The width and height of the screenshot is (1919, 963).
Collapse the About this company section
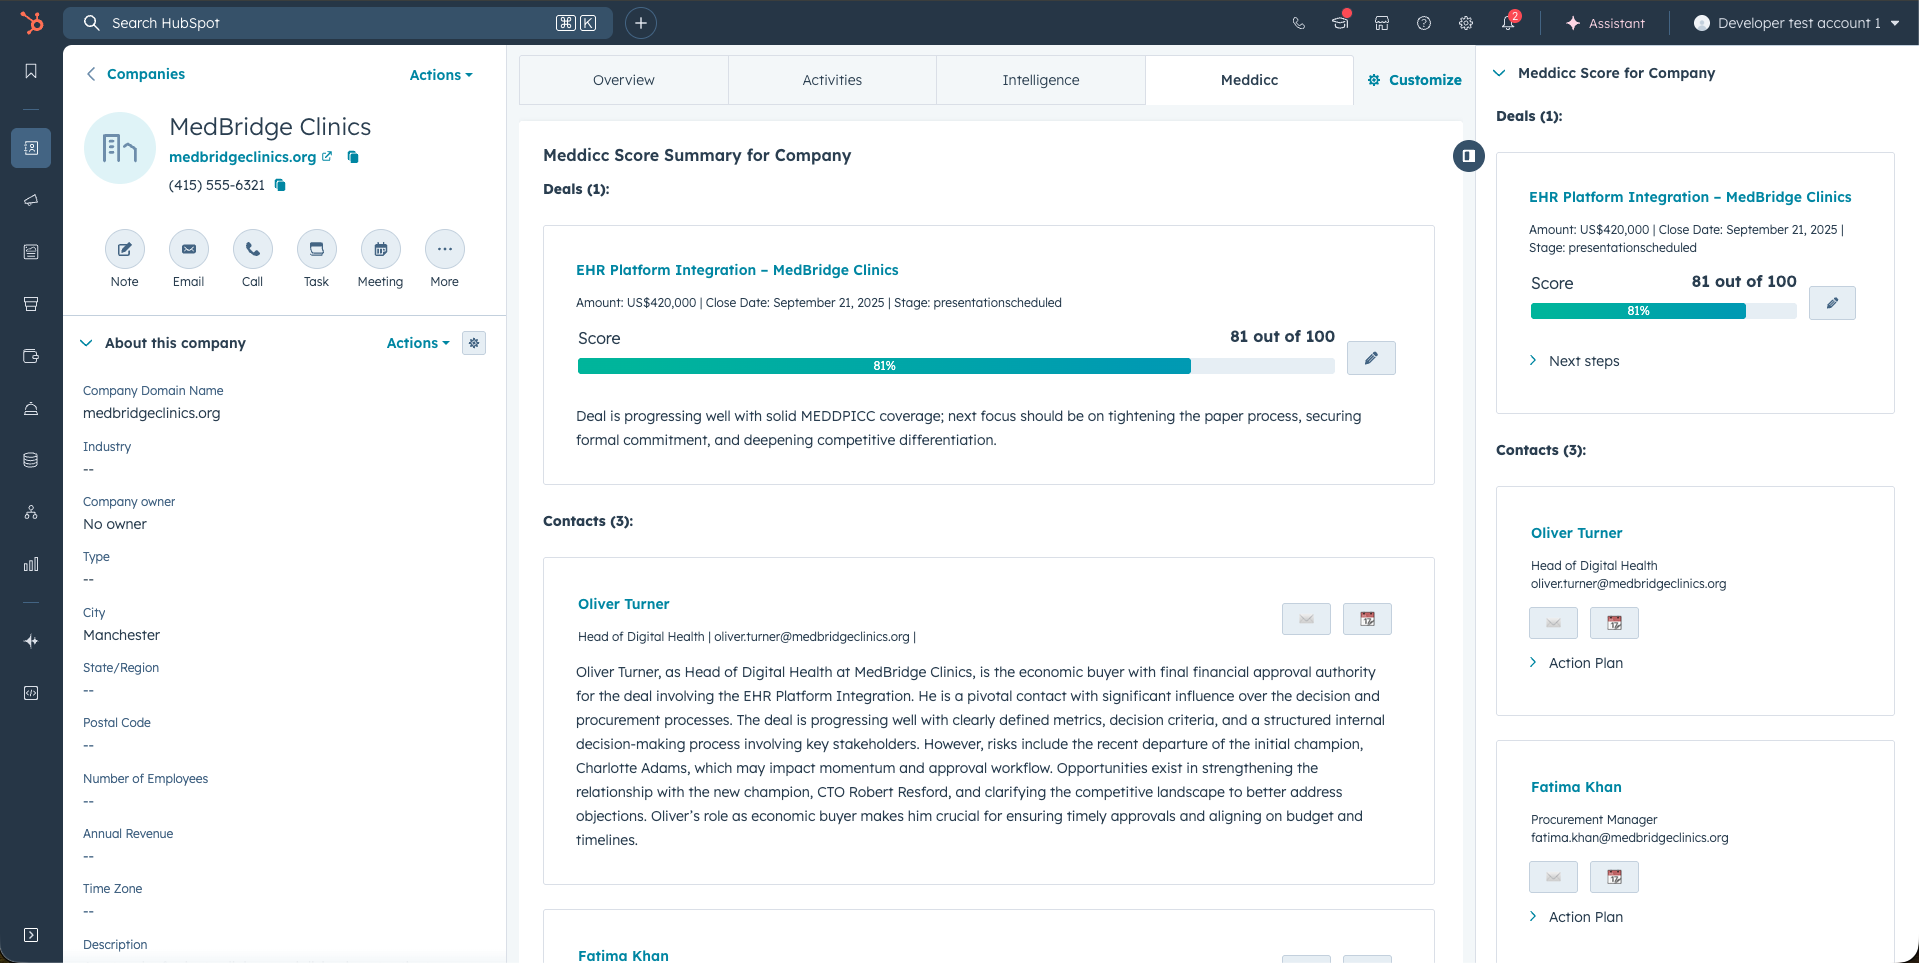pyautogui.click(x=87, y=343)
